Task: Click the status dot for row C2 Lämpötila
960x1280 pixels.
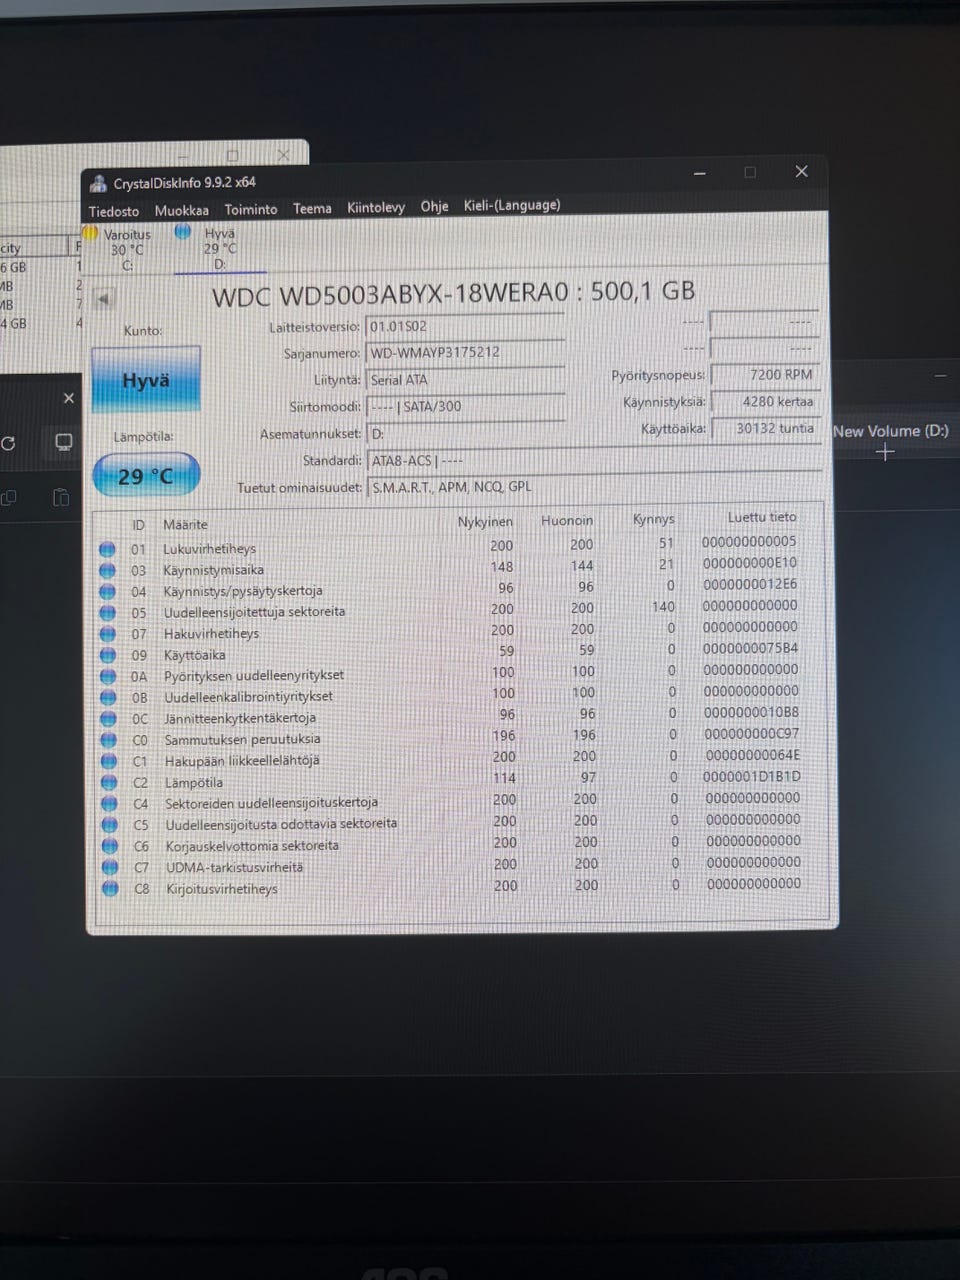Action: click(x=109, y=783)
